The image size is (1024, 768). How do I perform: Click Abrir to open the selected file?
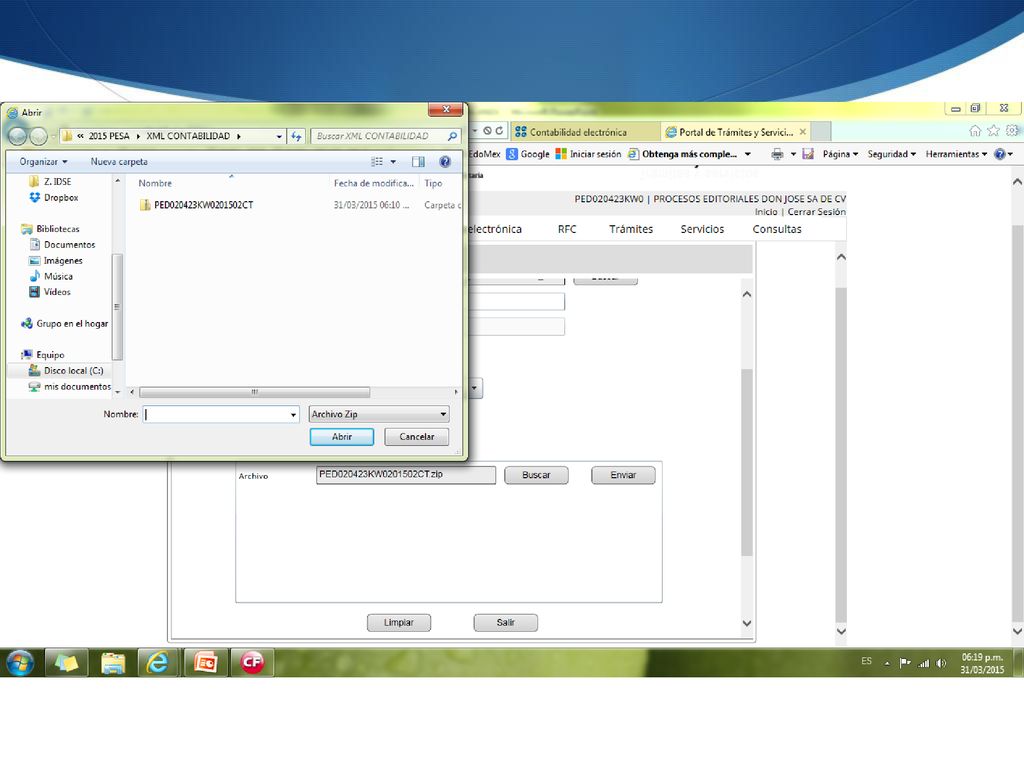(342, 437)
